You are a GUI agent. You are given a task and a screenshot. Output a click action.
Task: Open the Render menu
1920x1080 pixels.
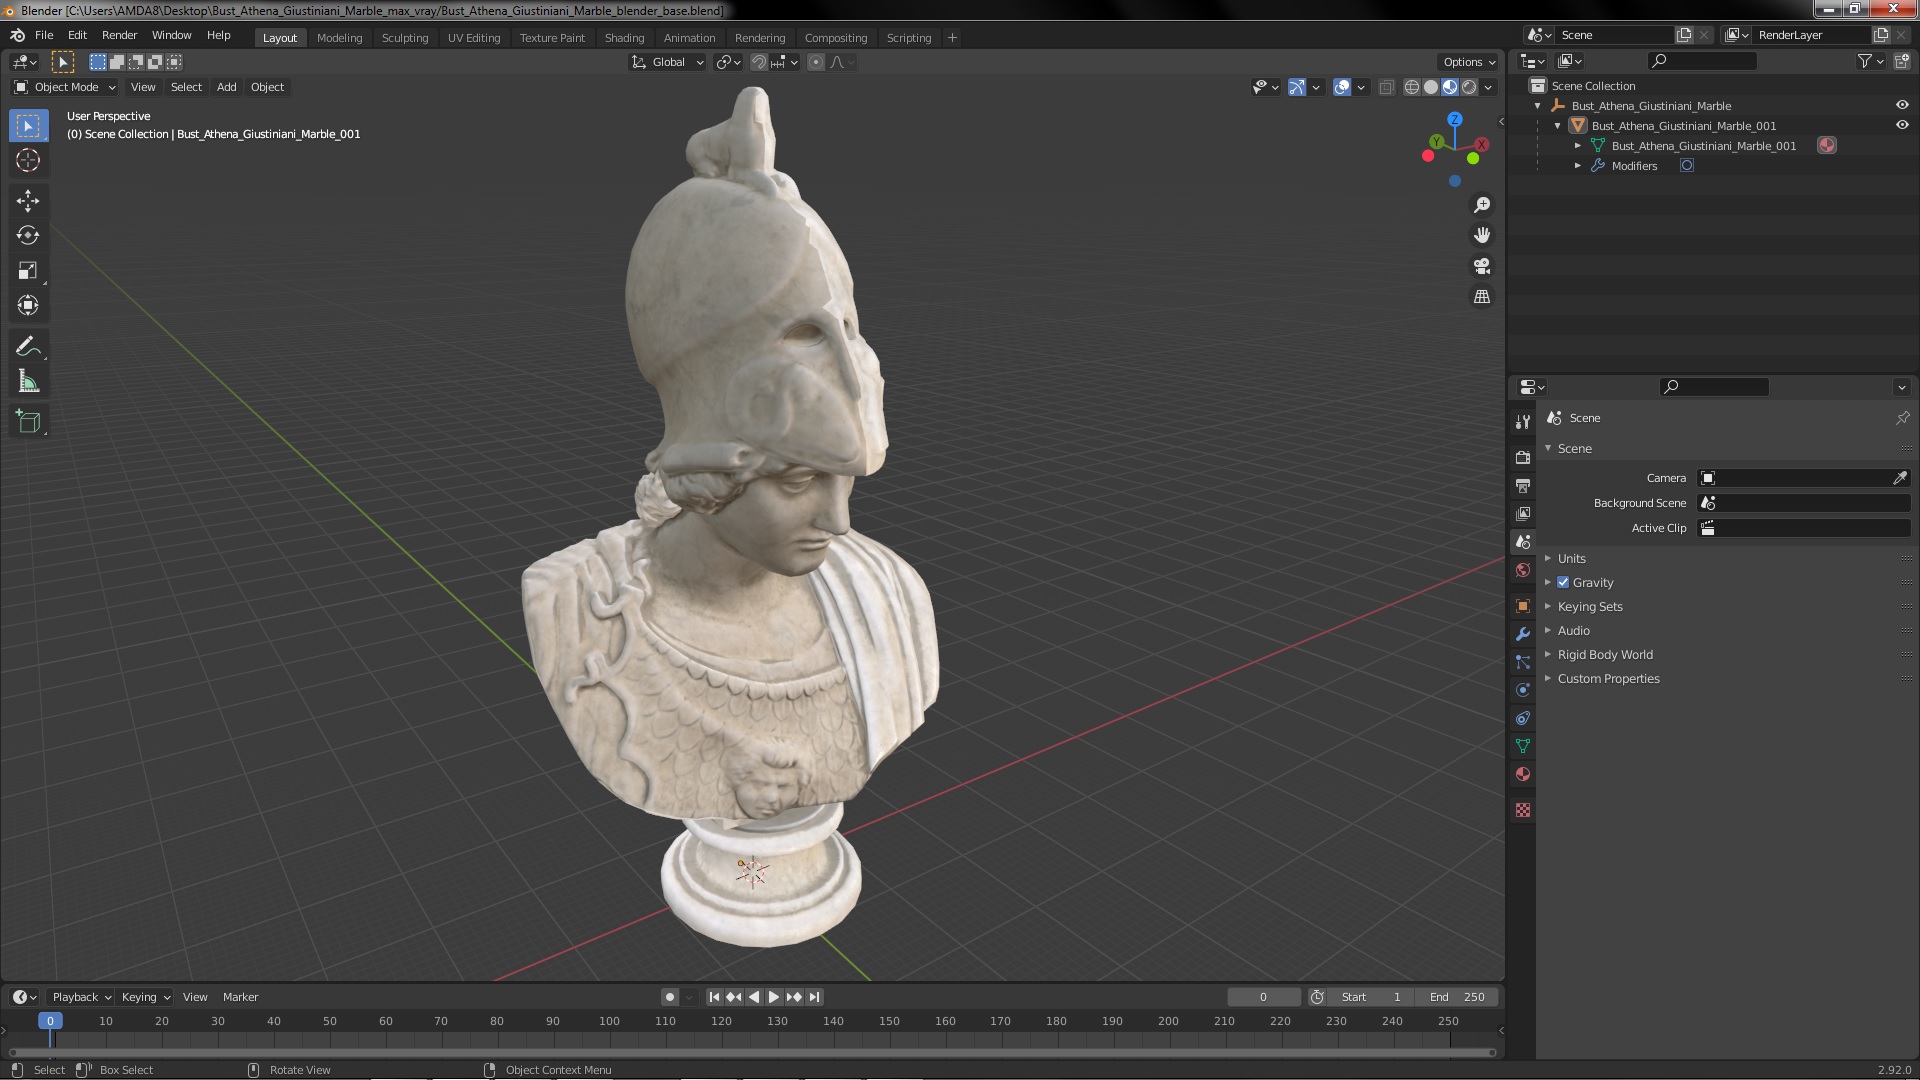tap(119, 35)
